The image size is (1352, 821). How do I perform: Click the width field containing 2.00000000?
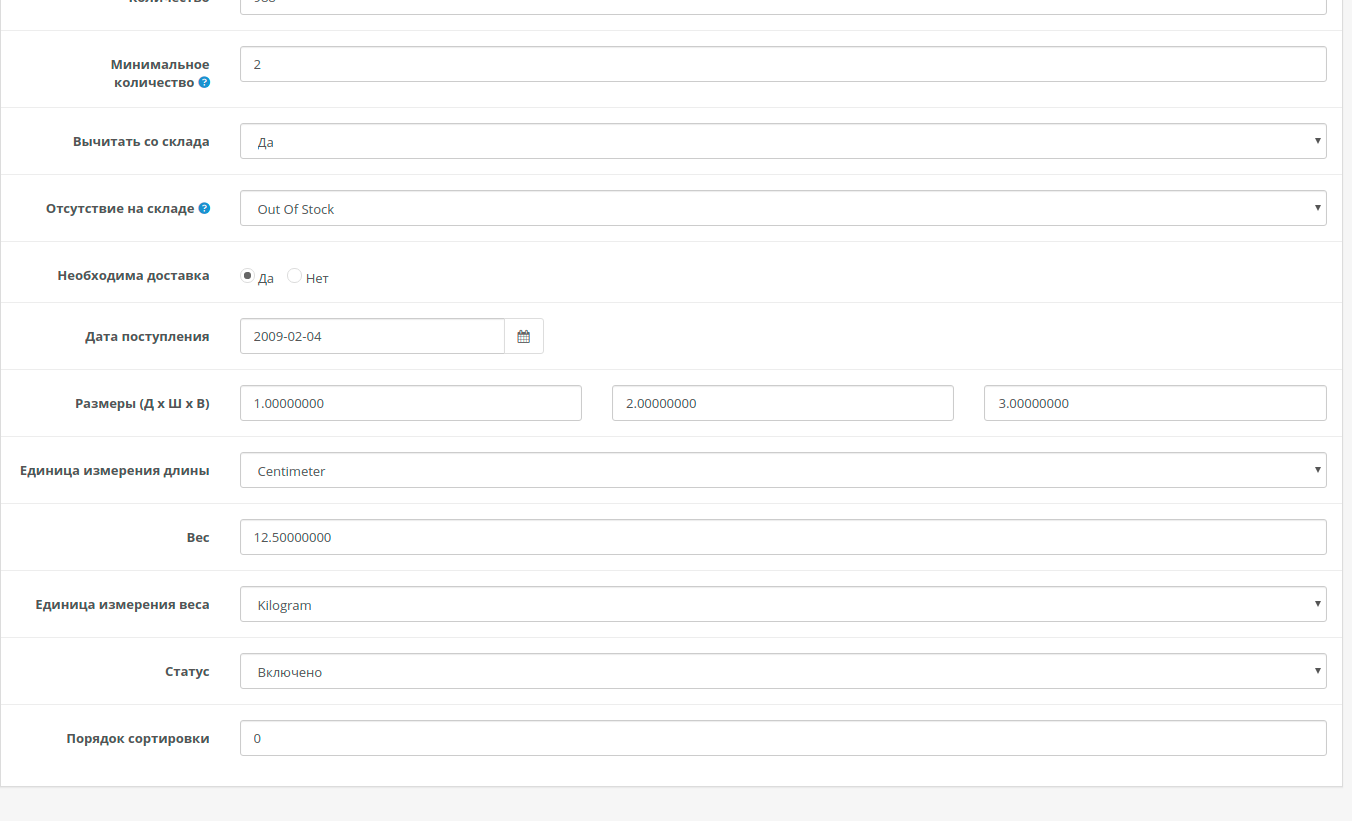782,403
